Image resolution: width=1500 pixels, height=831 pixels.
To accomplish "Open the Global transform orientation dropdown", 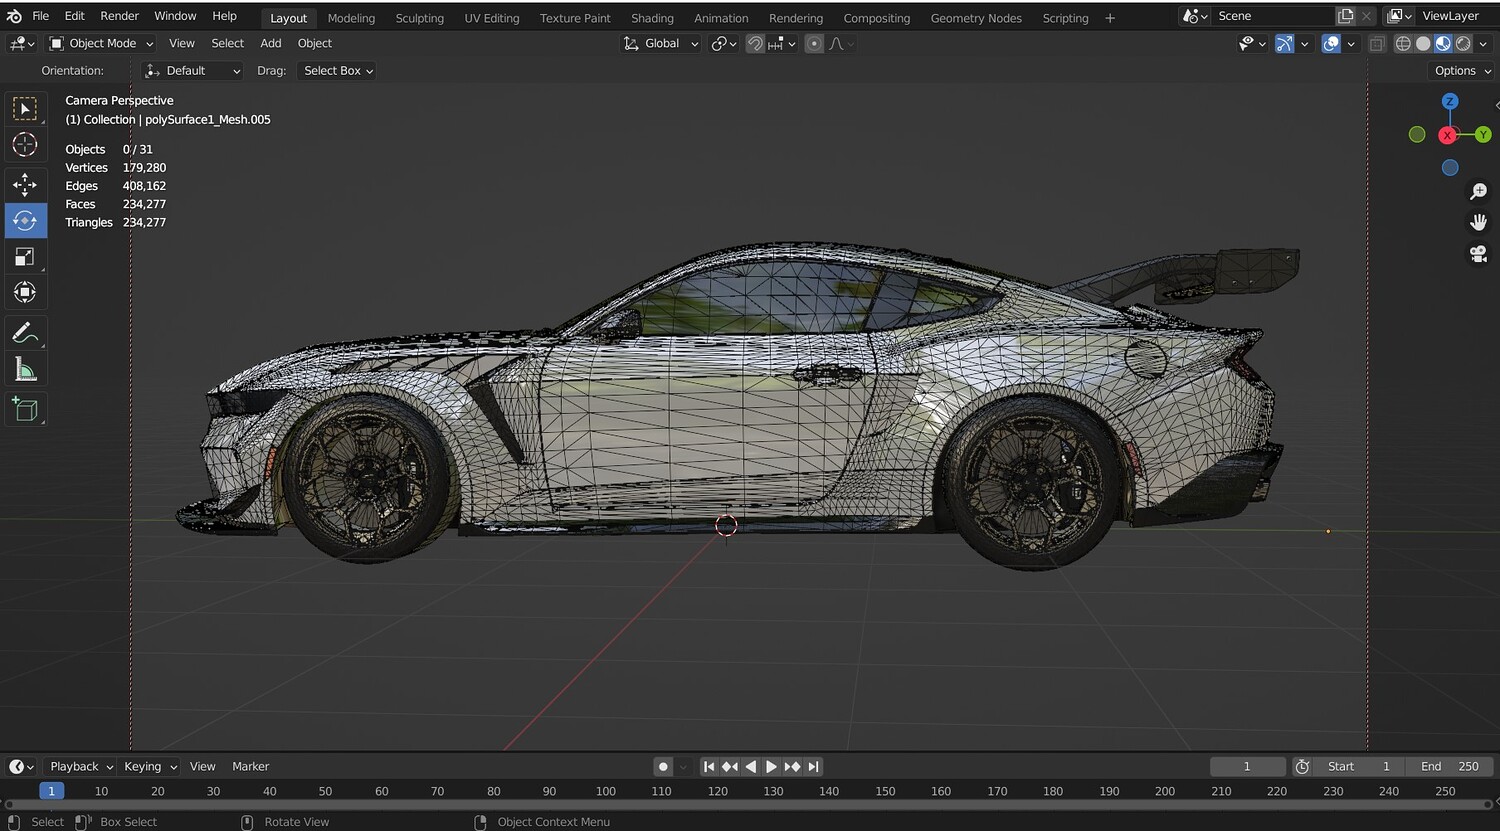I will pyautogui.click(x=661, y=44).
